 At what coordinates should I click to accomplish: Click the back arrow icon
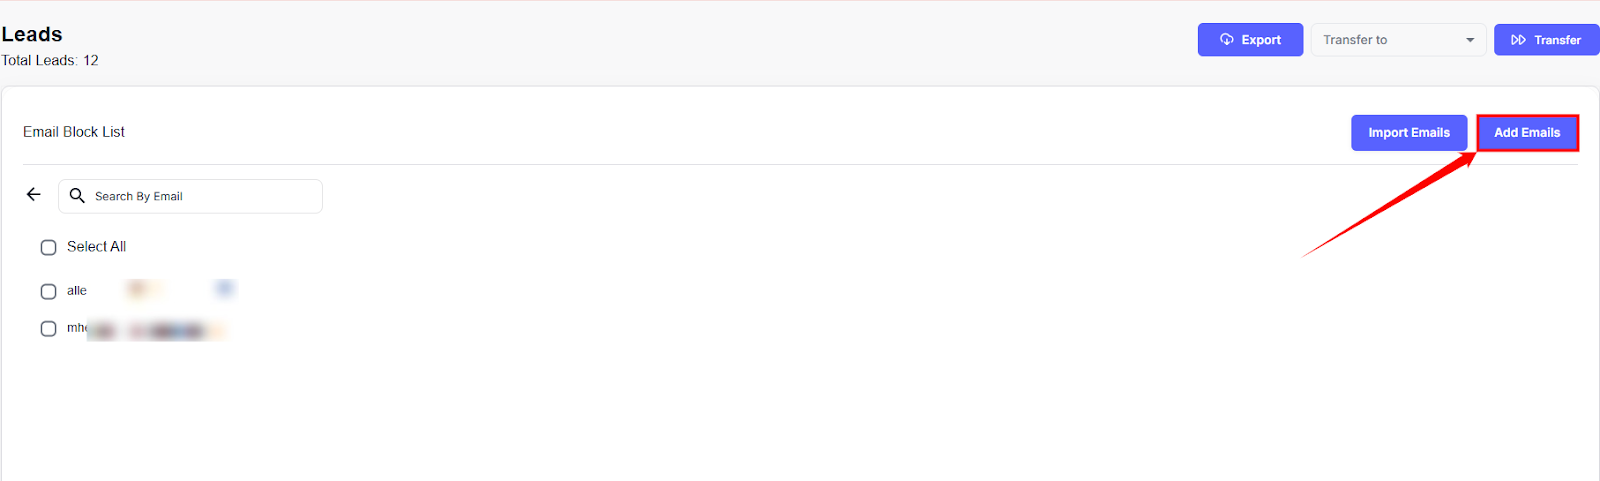(x=34, y=195)
